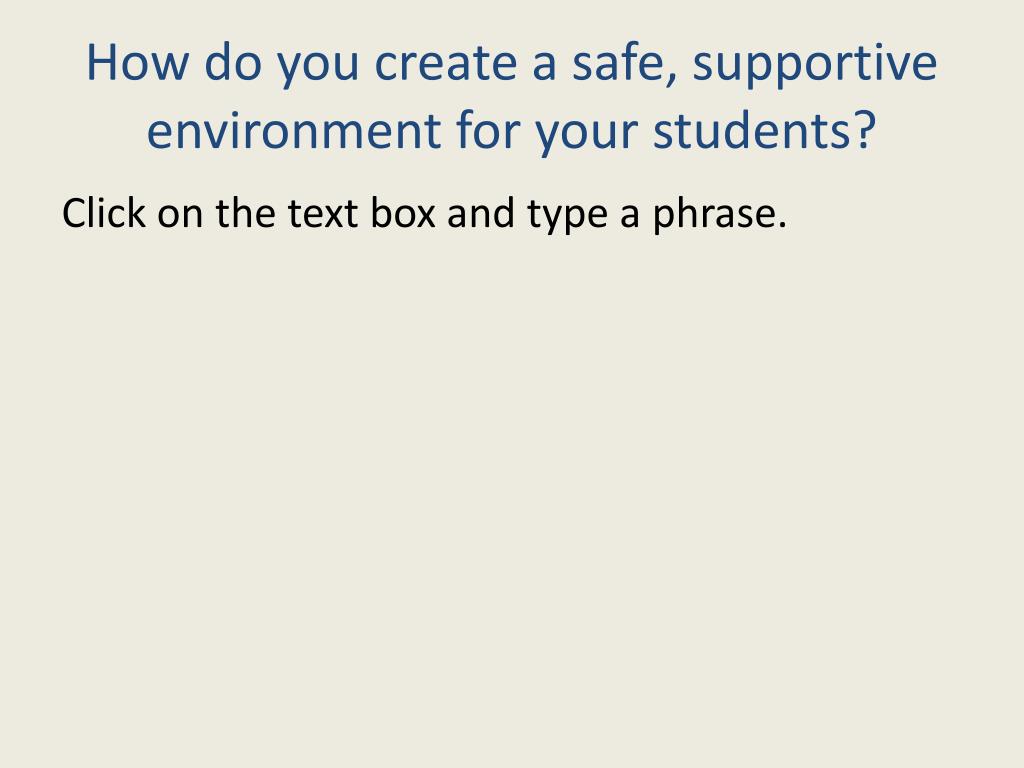Click the word 'for' in the heading
The image size is (1024, 768).
point(487,129)
